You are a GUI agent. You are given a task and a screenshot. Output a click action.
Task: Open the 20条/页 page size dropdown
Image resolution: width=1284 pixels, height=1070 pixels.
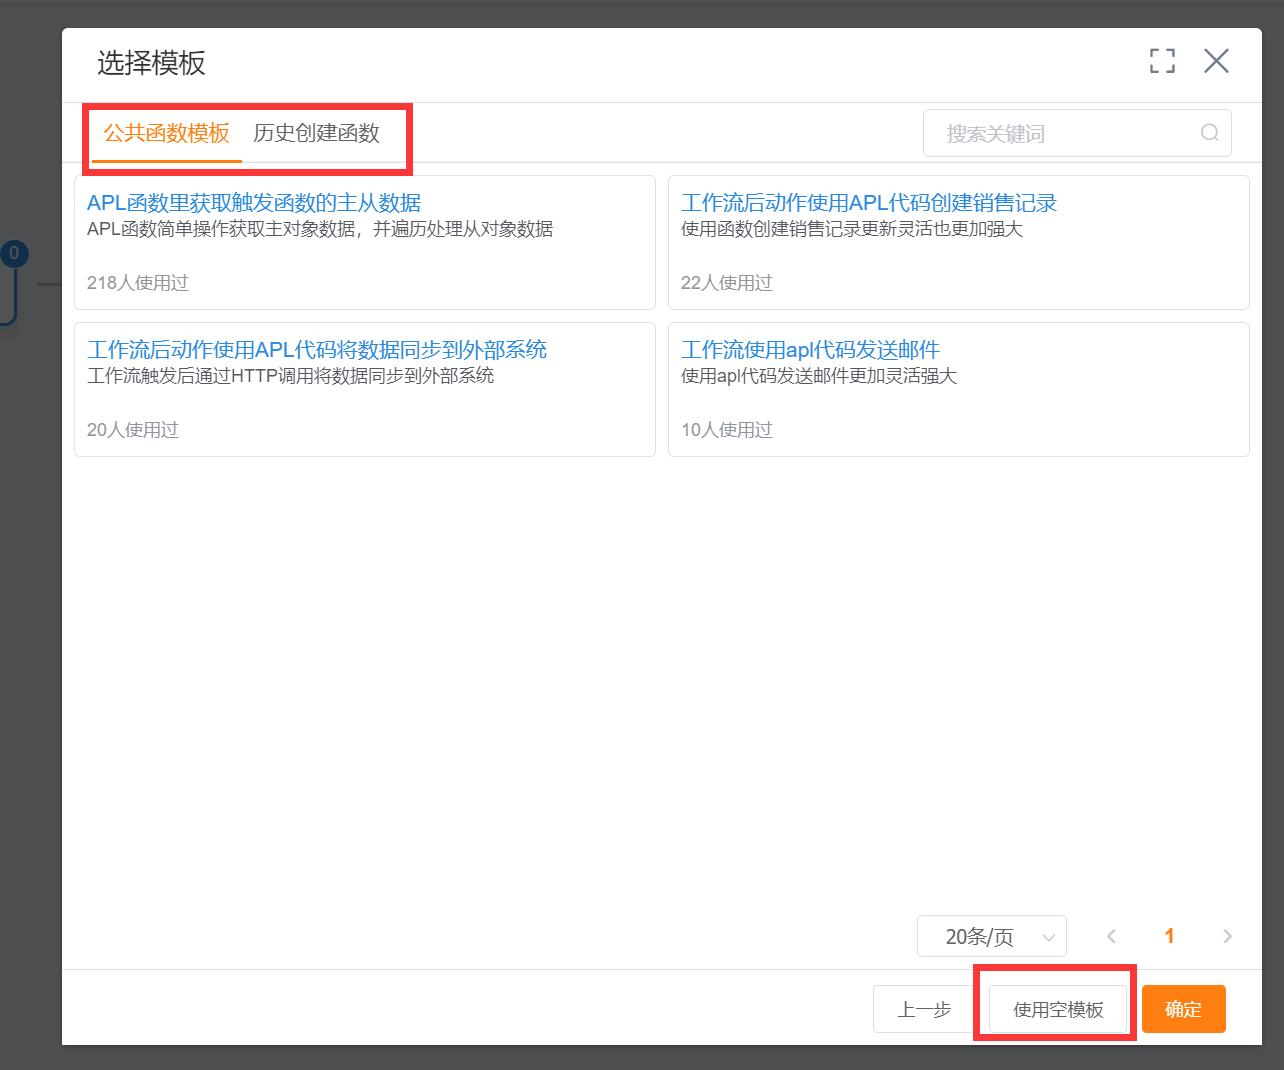pyautogui.click(x=992, y=936)
